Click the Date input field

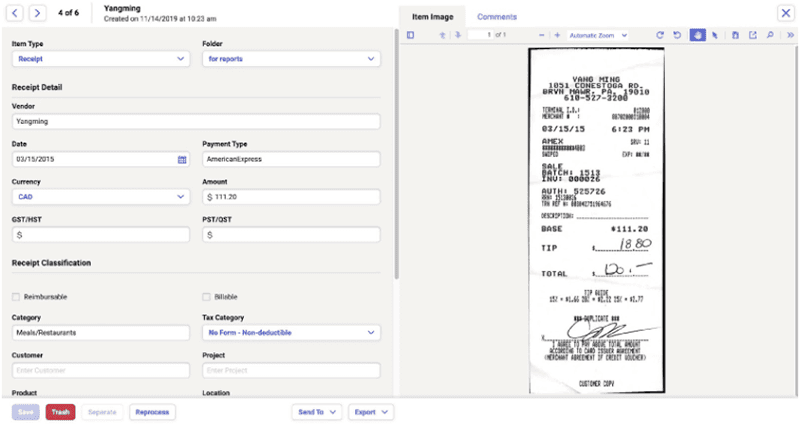pyautogui.click(x=101, y=159)
